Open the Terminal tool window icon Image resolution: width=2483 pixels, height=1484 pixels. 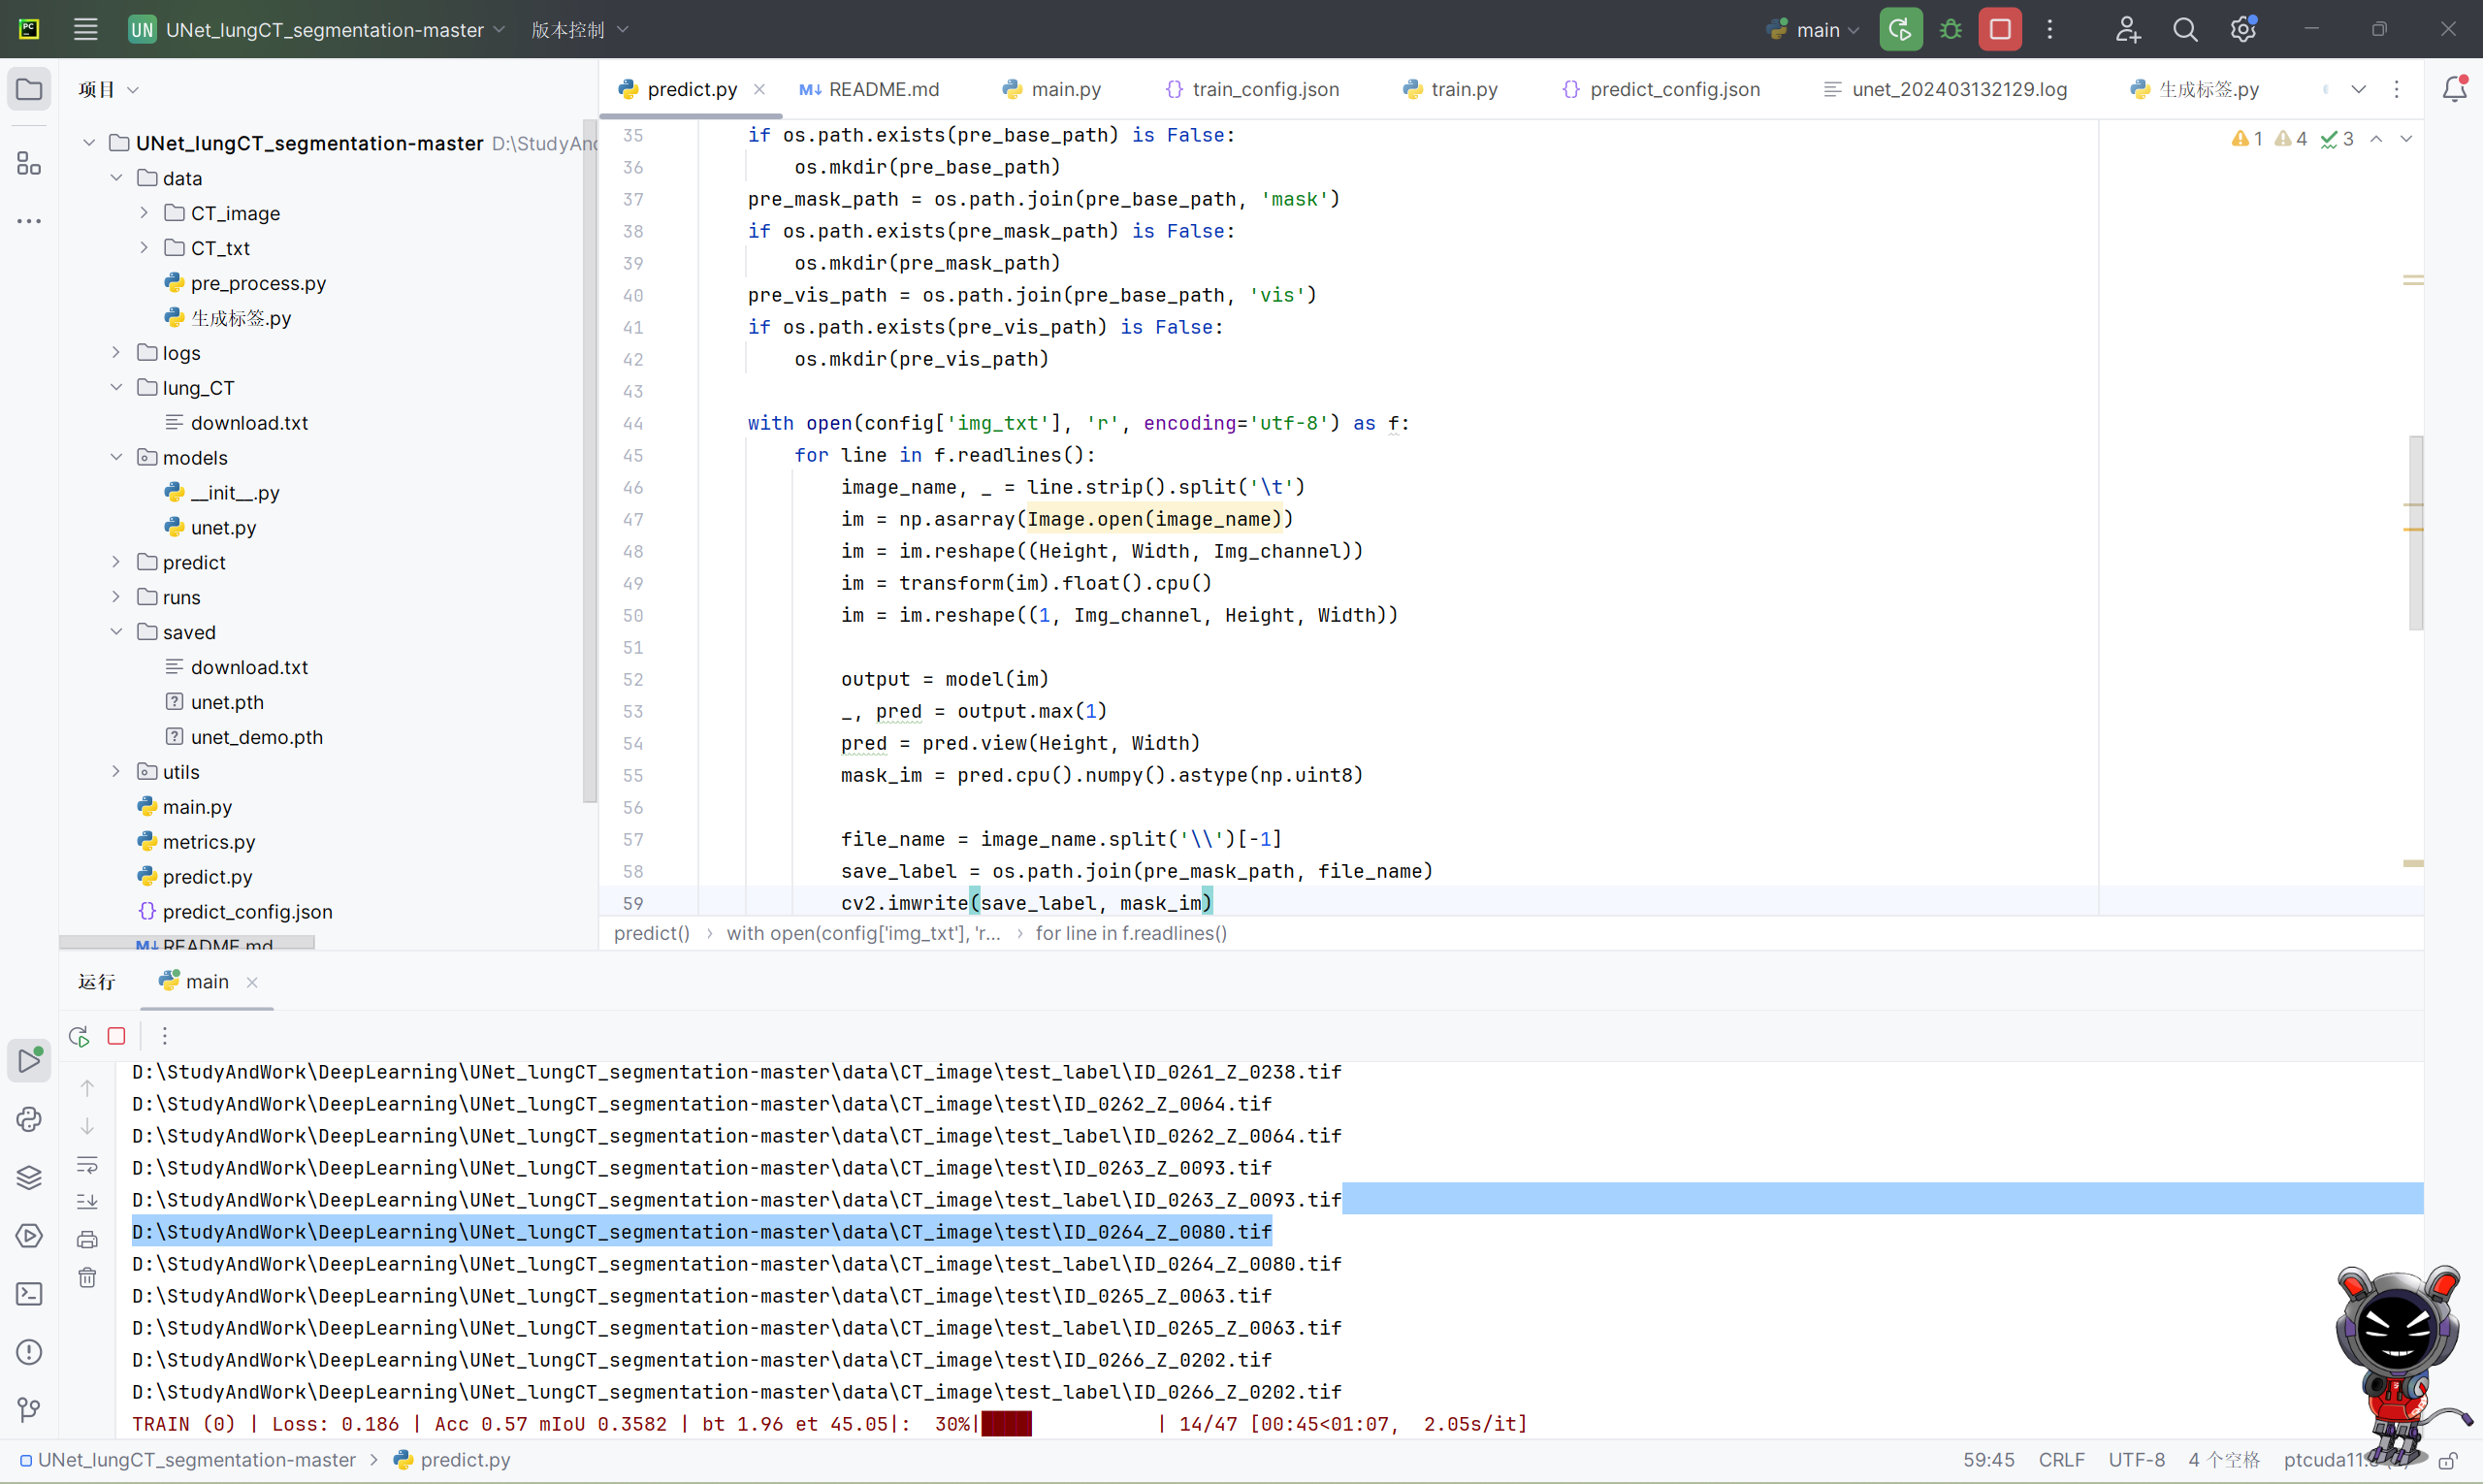click(29, 1294)
